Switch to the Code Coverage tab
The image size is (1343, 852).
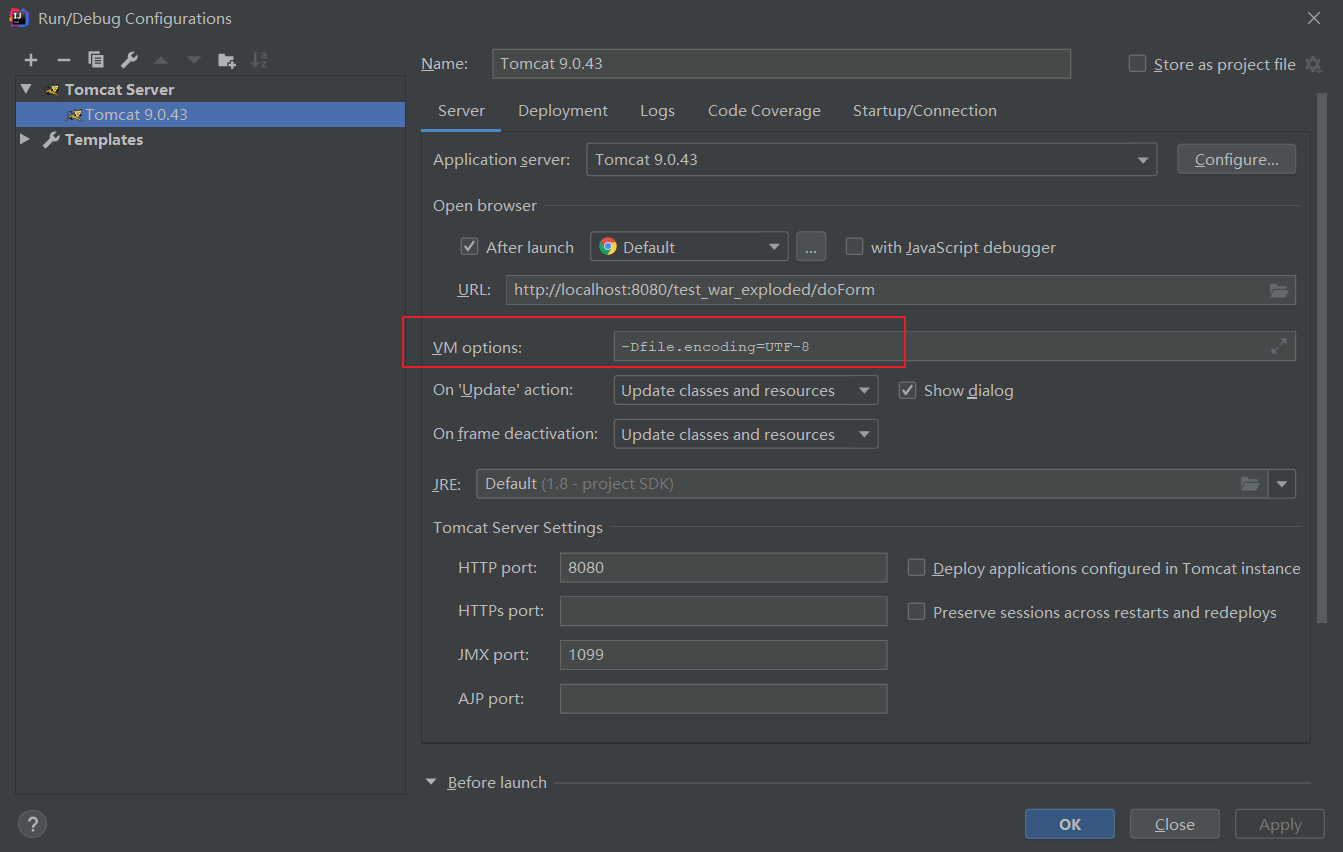coord(764,111)
